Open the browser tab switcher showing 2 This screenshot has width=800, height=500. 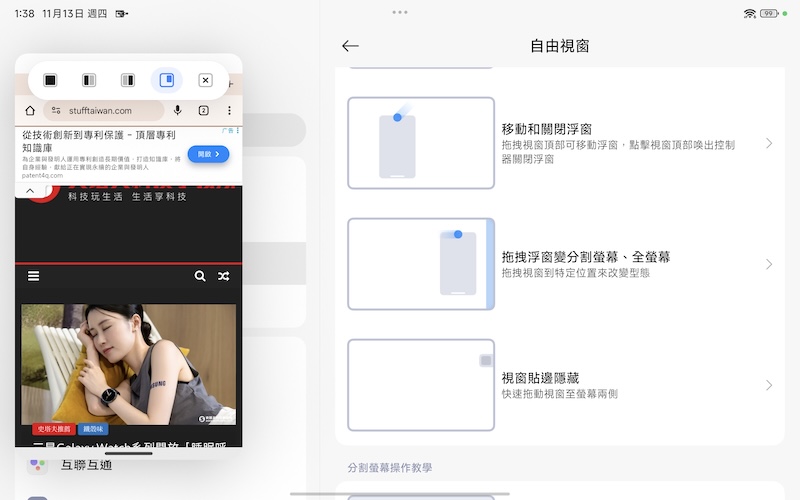(x=204, y=111)
